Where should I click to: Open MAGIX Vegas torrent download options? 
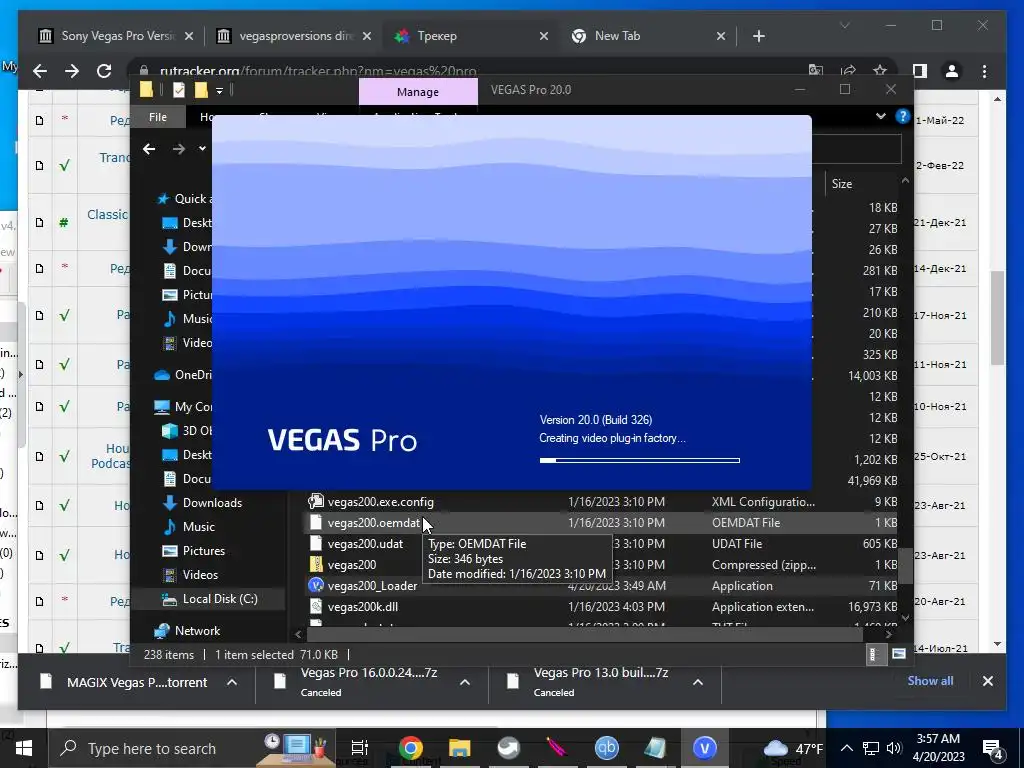(x=232, y=682)
